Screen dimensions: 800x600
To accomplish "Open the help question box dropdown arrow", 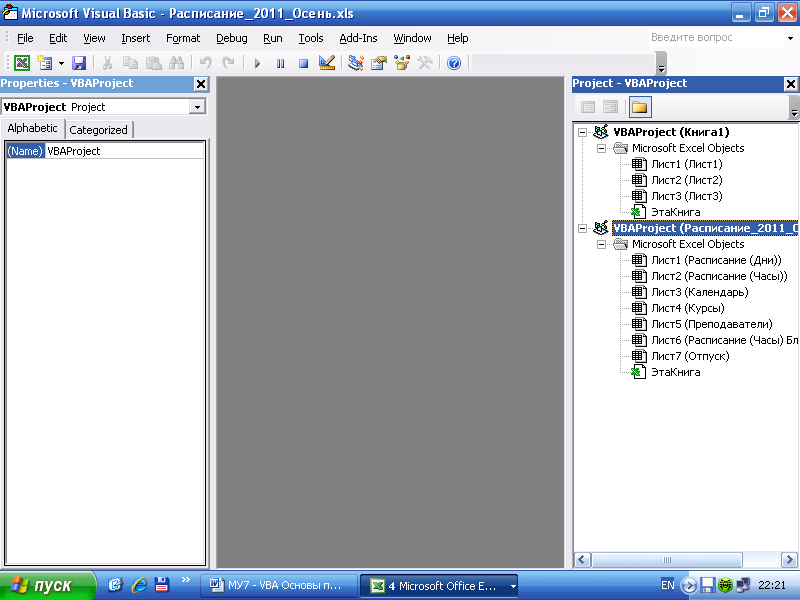I will coord(790,38).
